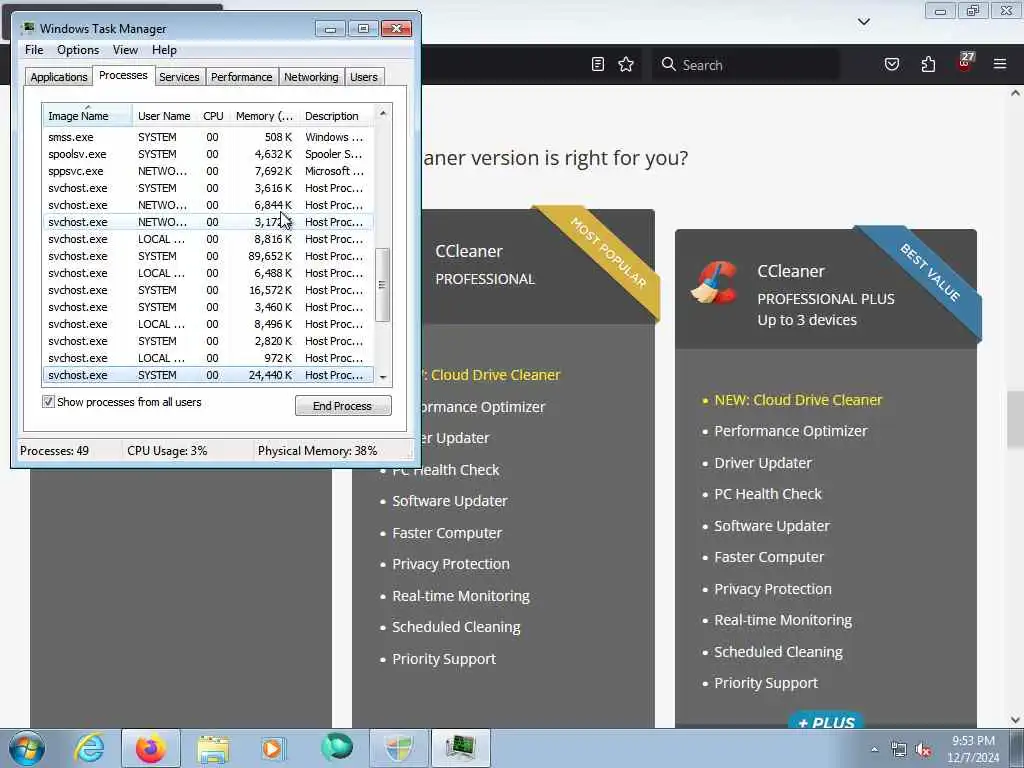Select the smss.exe process row
This screenshot has width=1024, height=768.
click(x=208, y=137)
